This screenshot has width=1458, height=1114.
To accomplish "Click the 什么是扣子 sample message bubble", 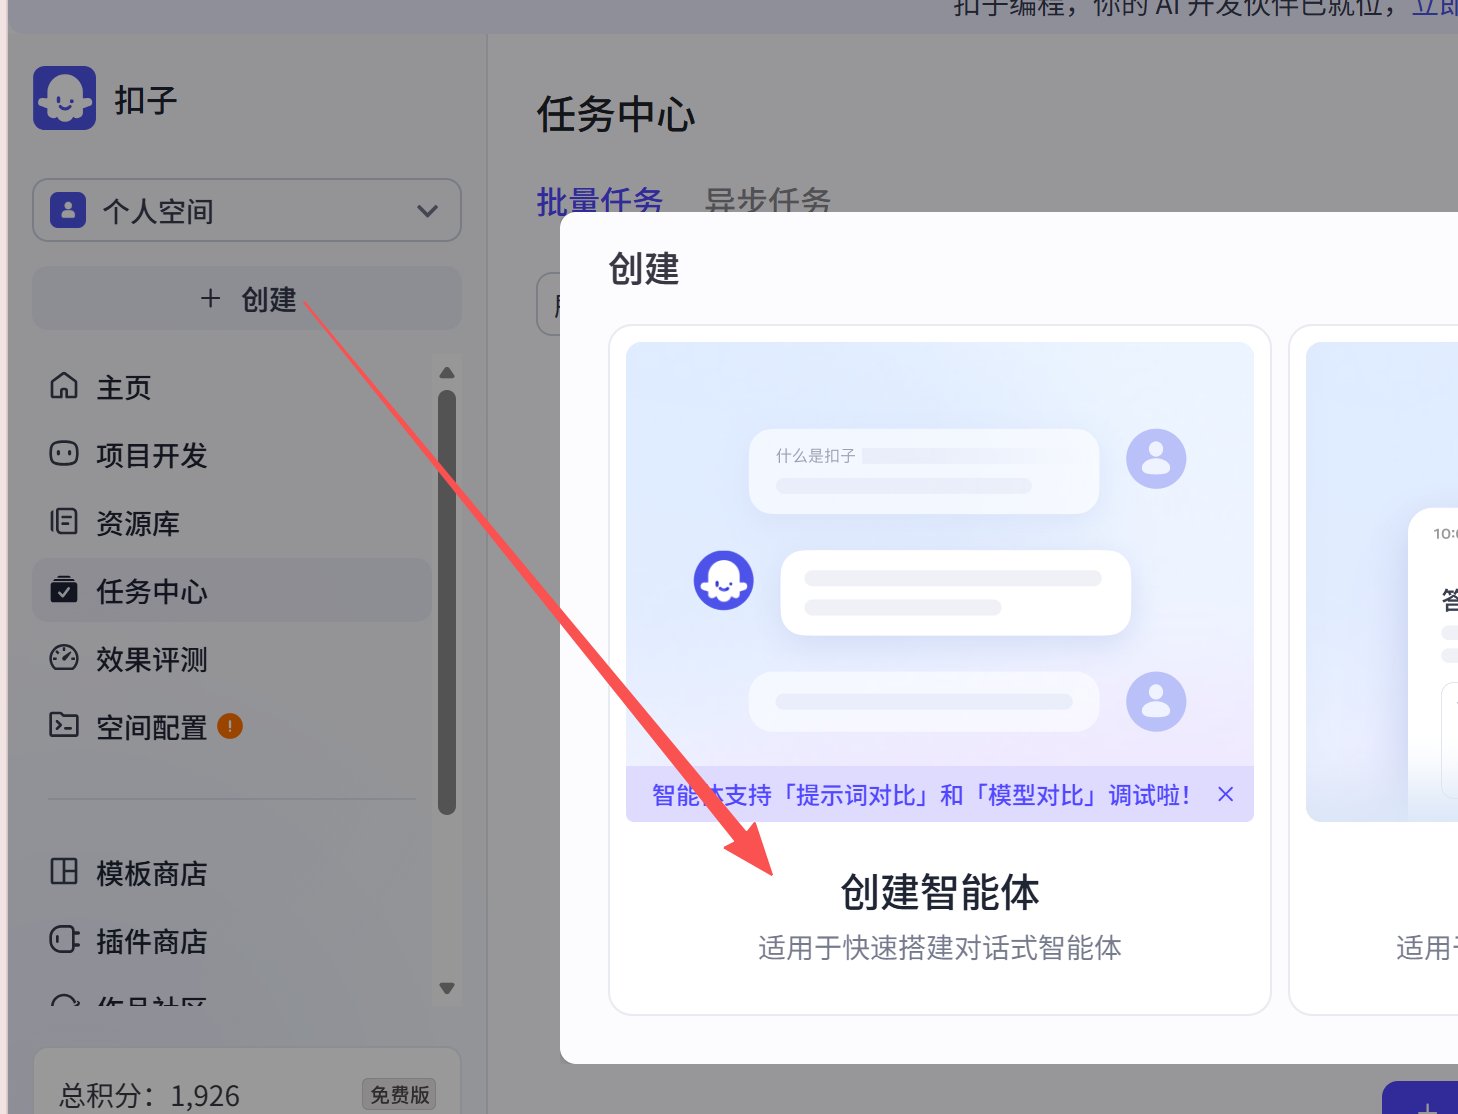I will click(x=924, y=471).
